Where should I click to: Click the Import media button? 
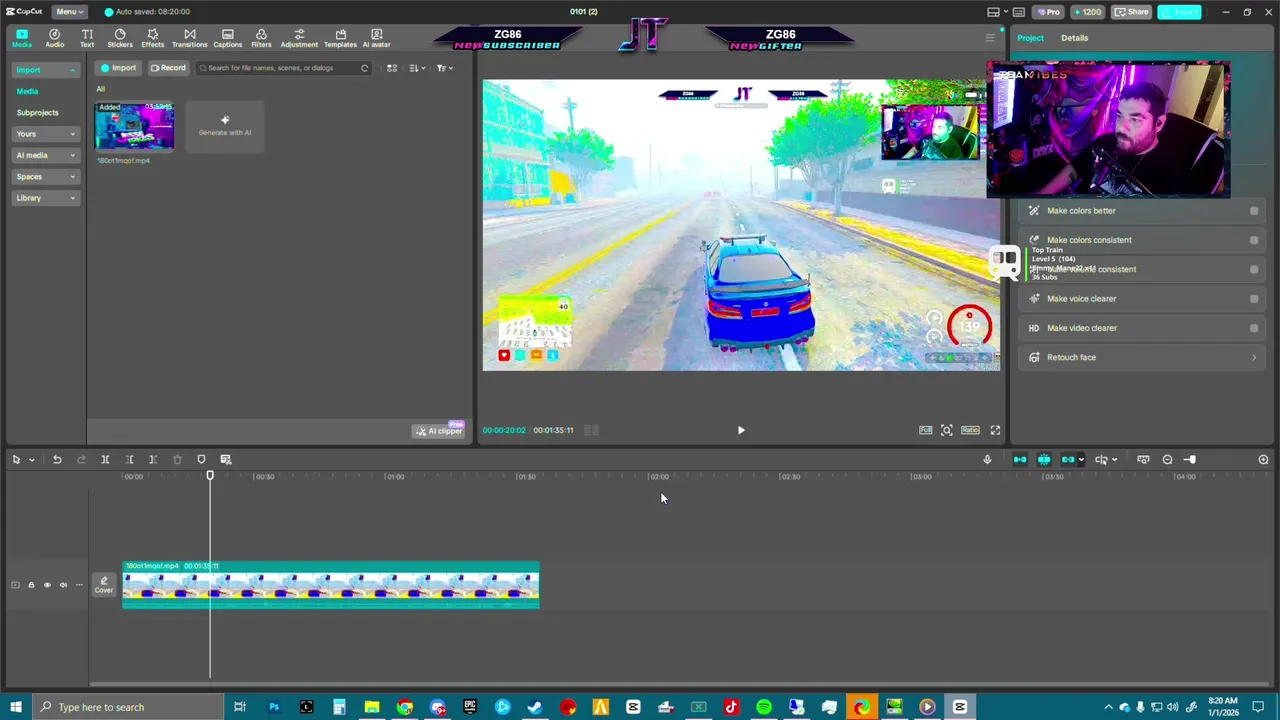pyautogui.click(x=118, y=68)
